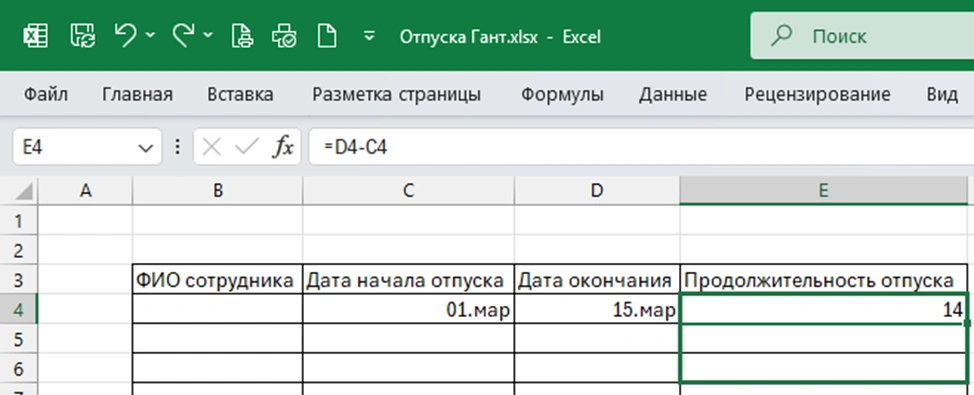The image size is (974, 395).
Task: Open the Разметка страницы tab
Action: 396,94
